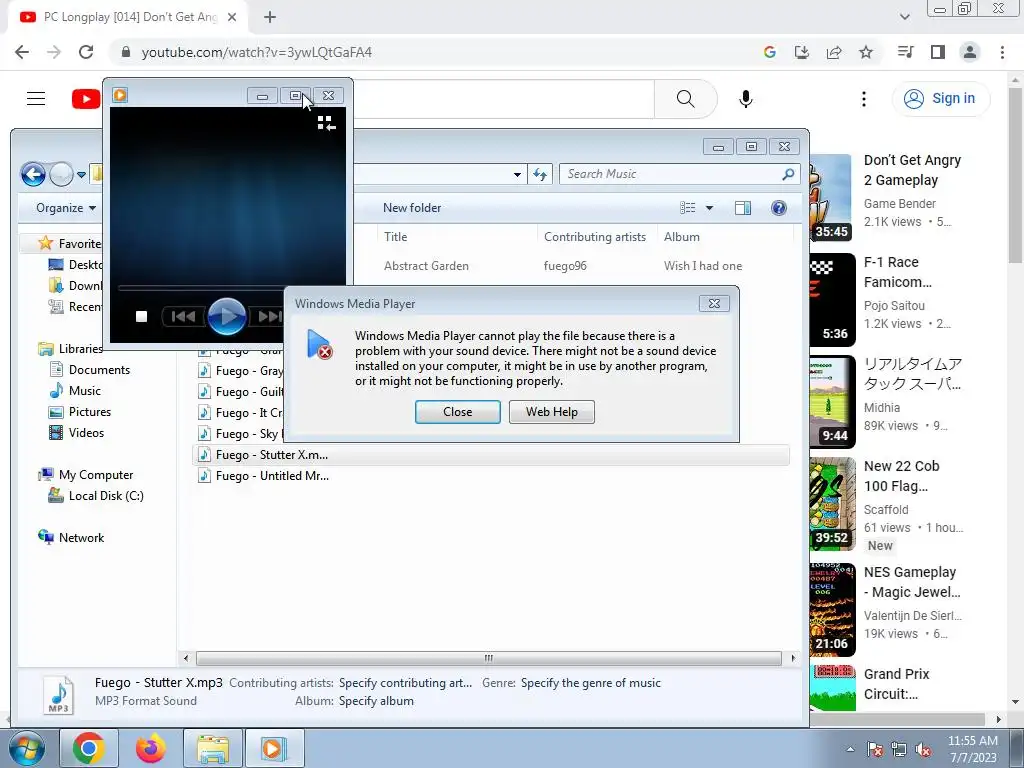The height and width of the screenshot is (768, 1024).
Task: Open Explorer recent locations dropdown arrow
Action: (x=81, y=174)
